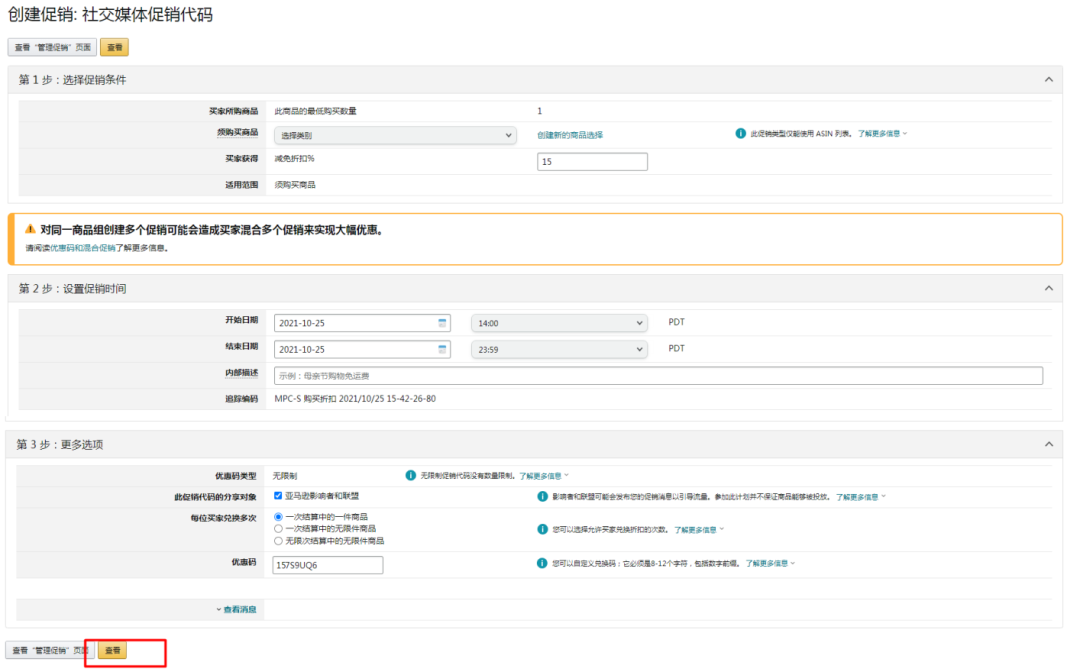Click the top 查看"管理促销"页面 button
The width and height of the screenshot is (1080, 672).
click(52, 47)
